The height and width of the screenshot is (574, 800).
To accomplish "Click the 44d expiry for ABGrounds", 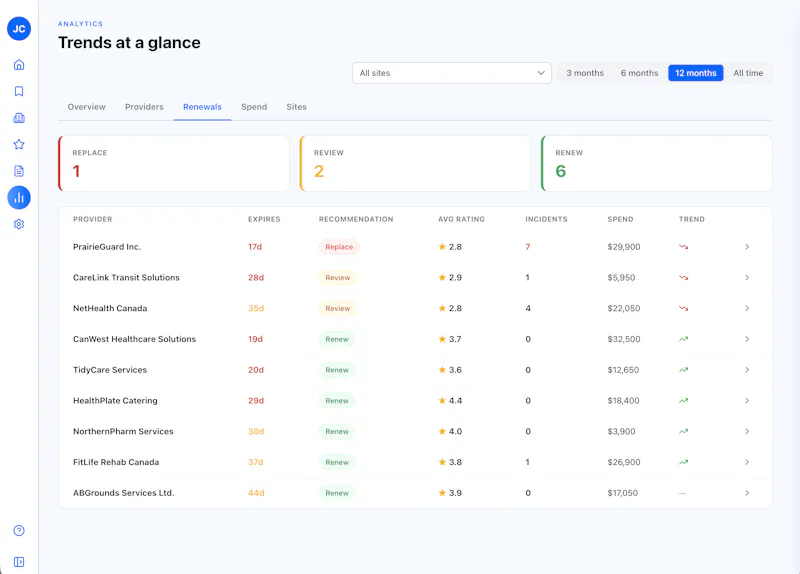I will (x=256, y=493).
